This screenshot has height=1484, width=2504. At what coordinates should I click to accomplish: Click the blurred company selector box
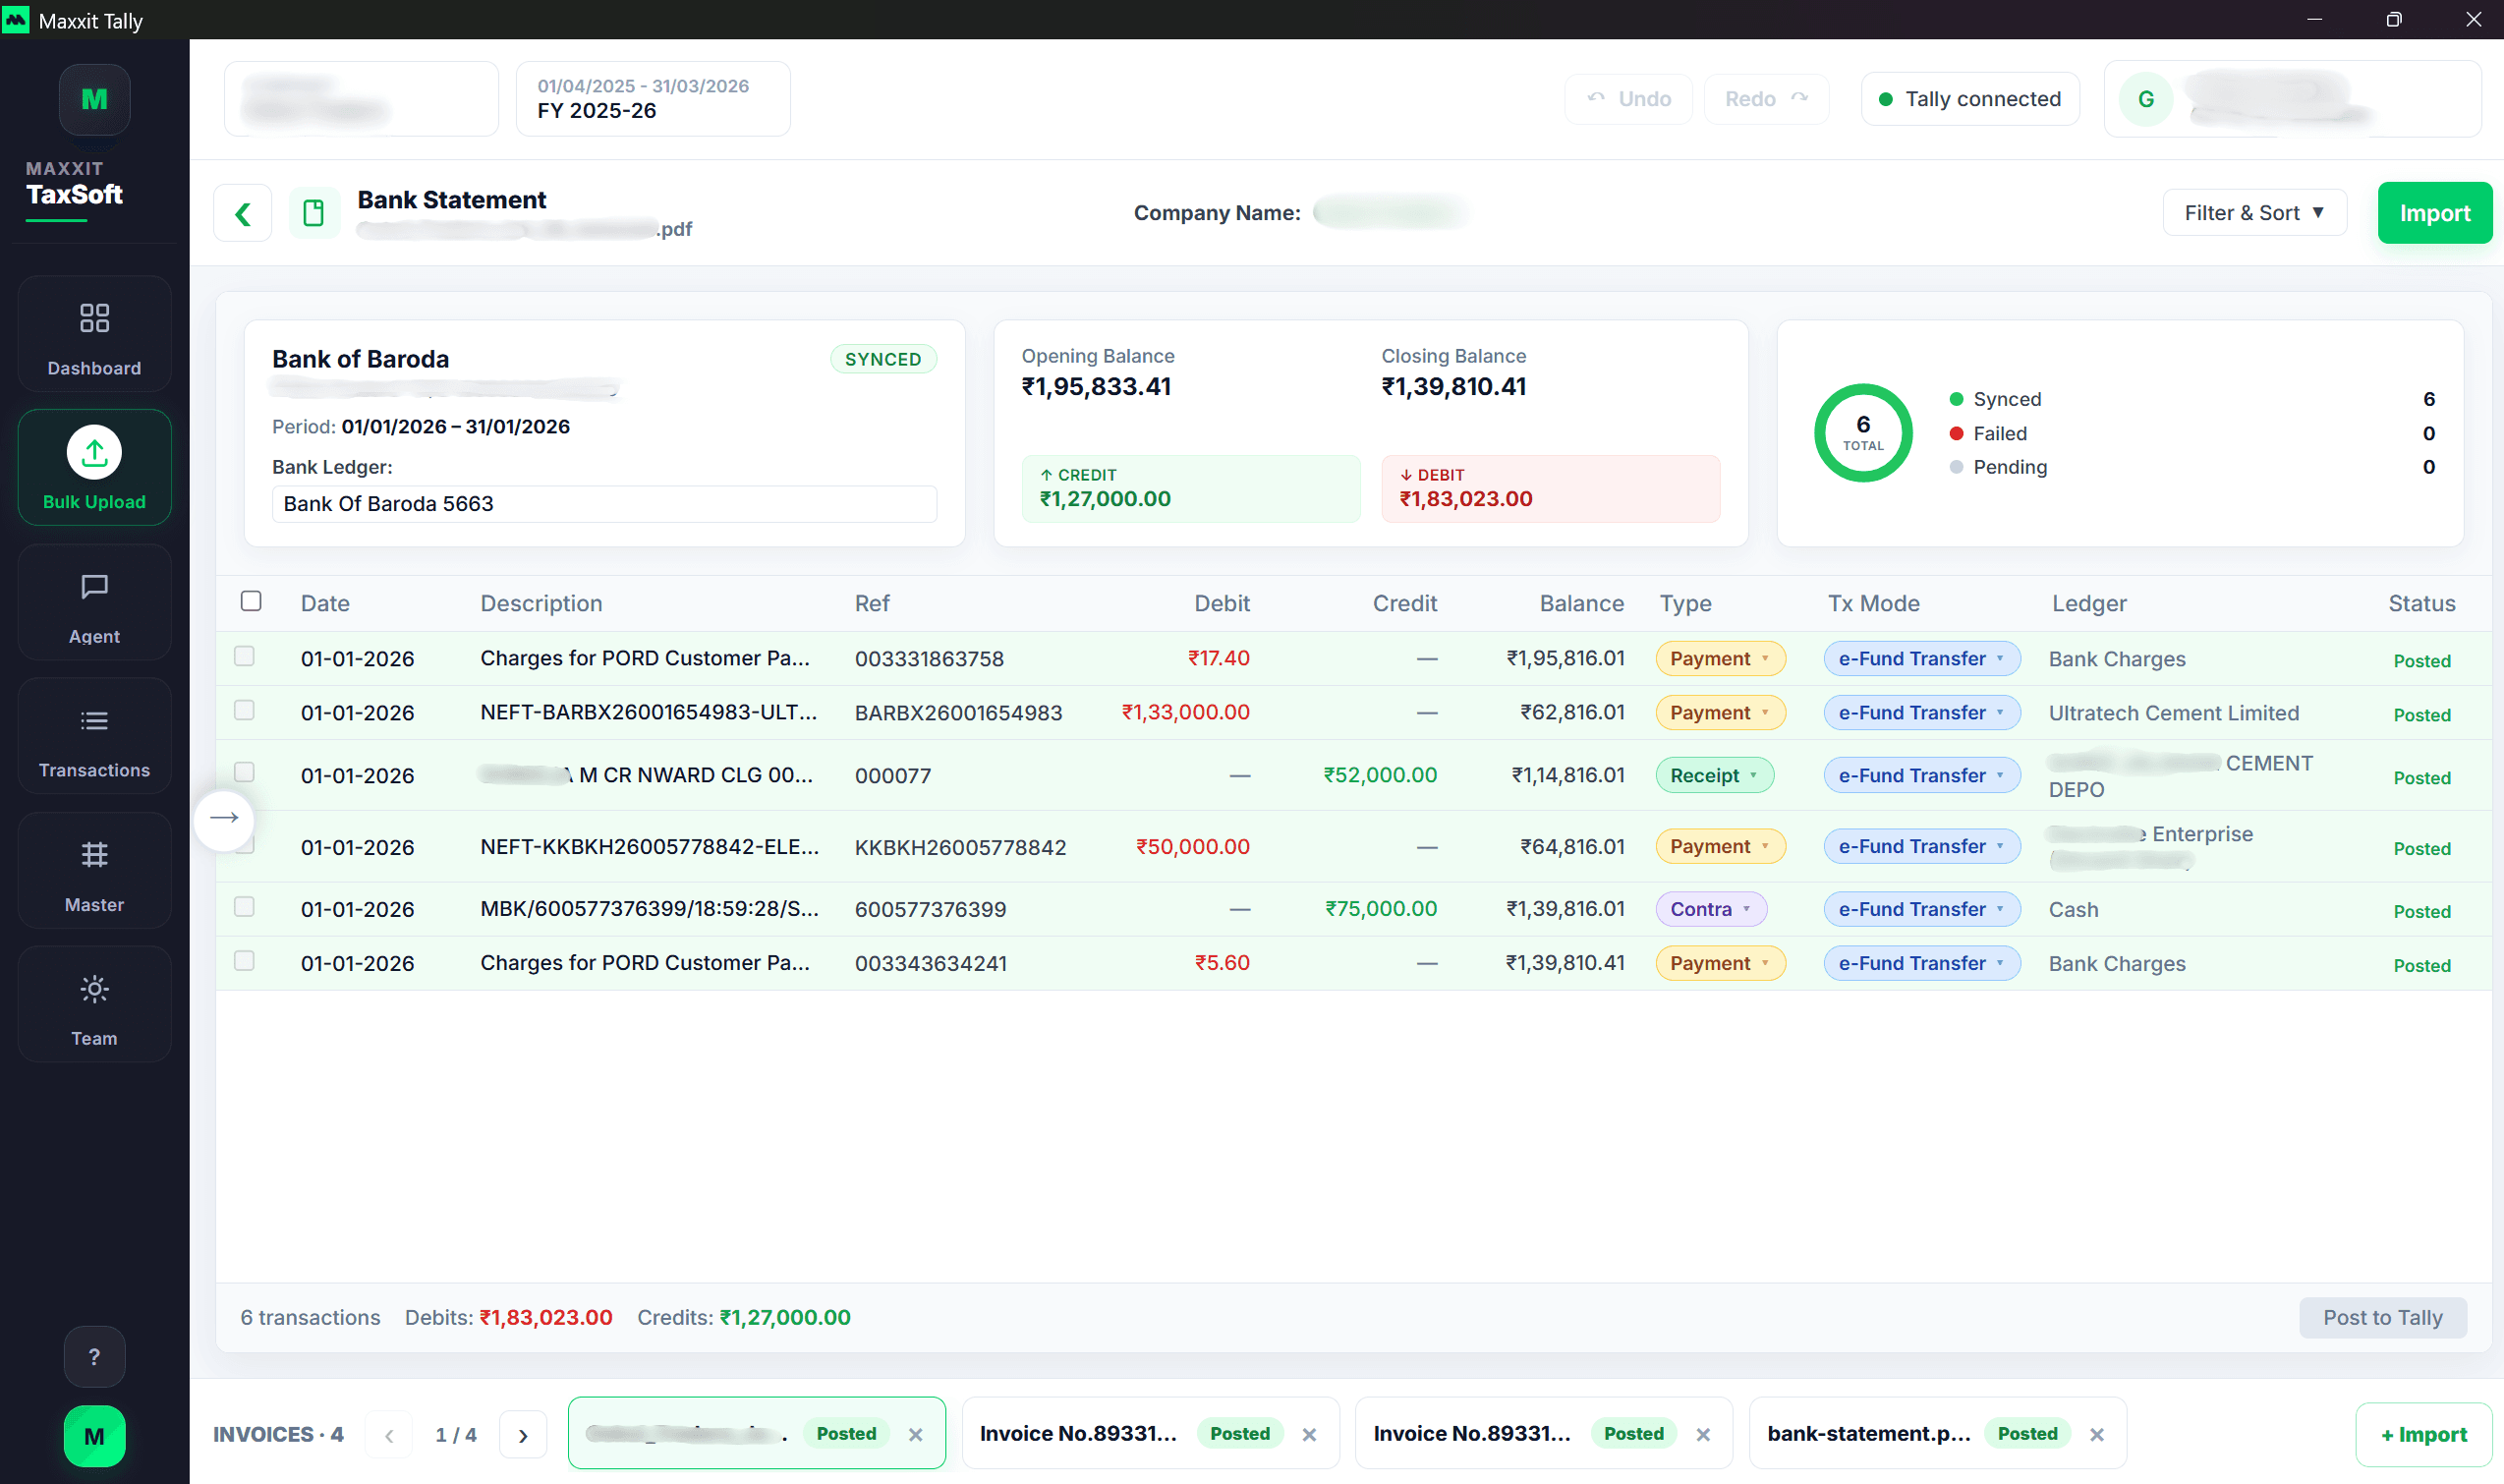pyautogui.click(x=361, y=99)
